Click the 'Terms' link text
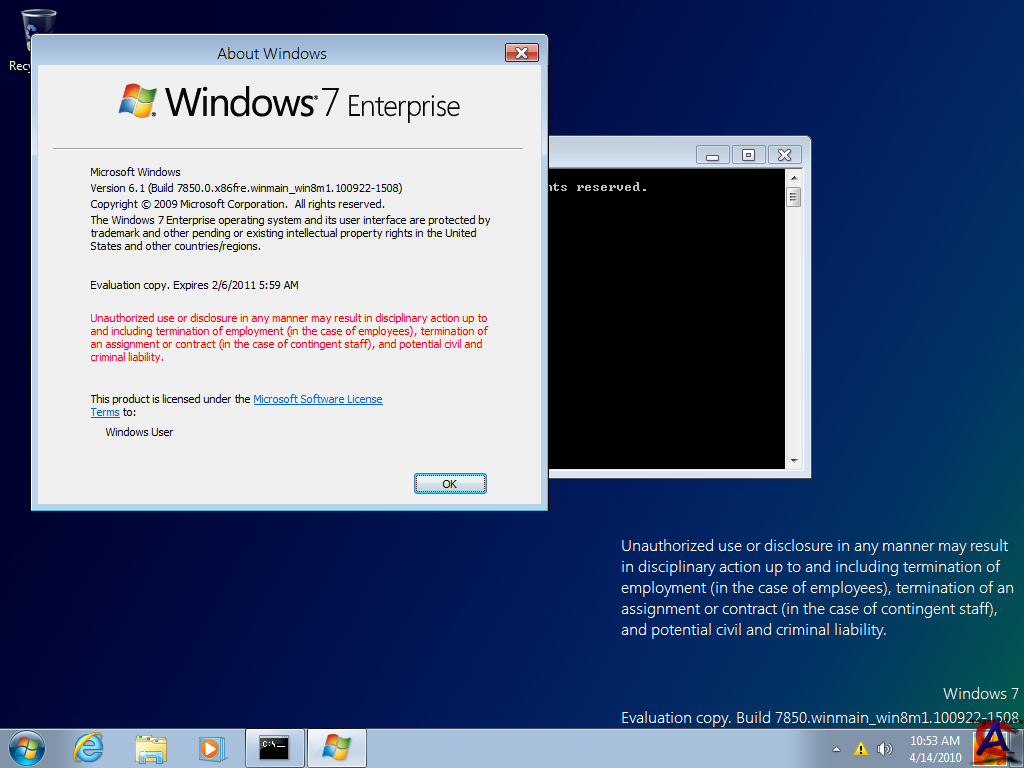This screenshot has height=768, width=1024. (104, 413)
